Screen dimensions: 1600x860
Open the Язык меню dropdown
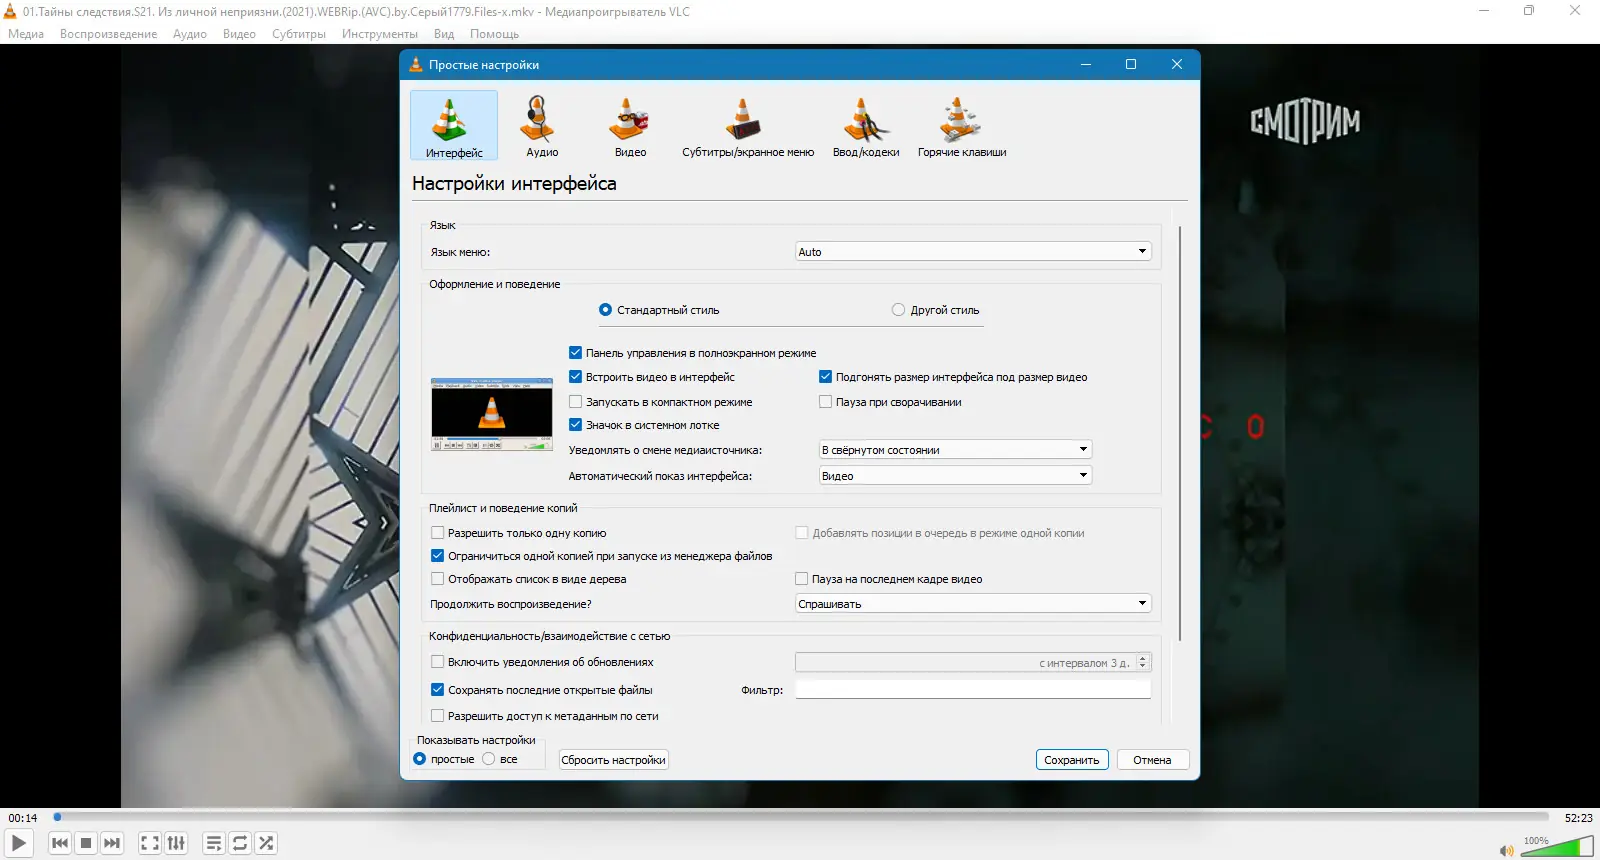coord(973,252)
